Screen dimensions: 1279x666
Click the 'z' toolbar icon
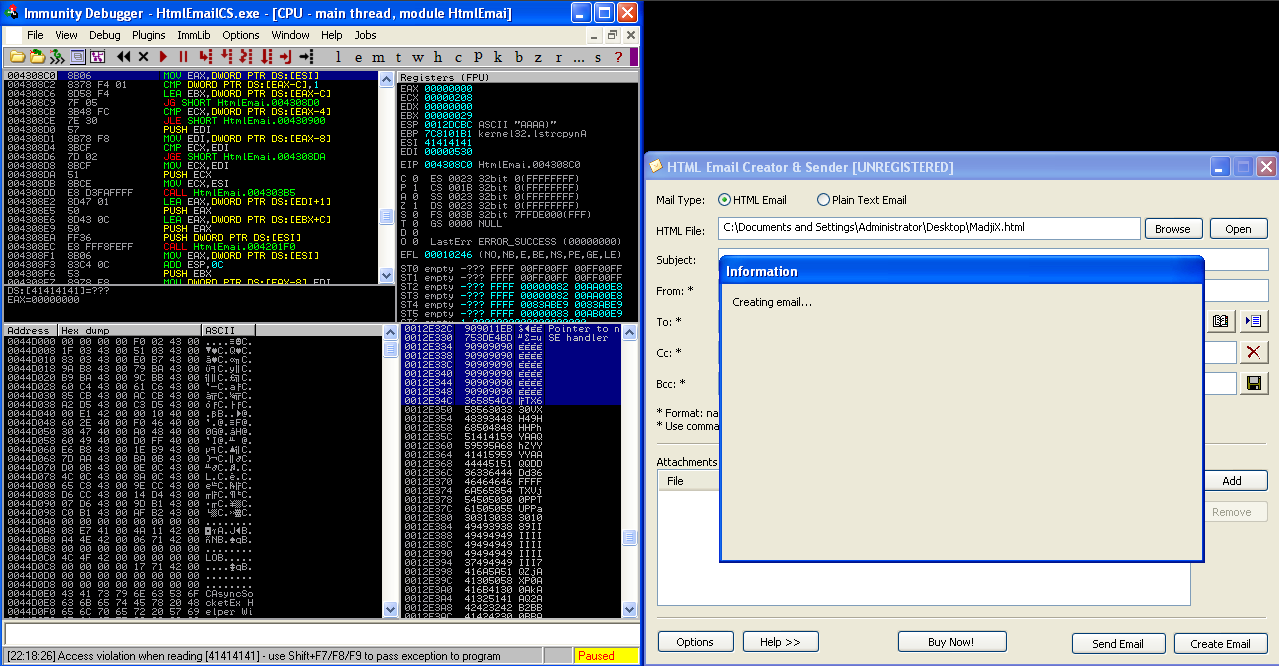tap(537, 57)
